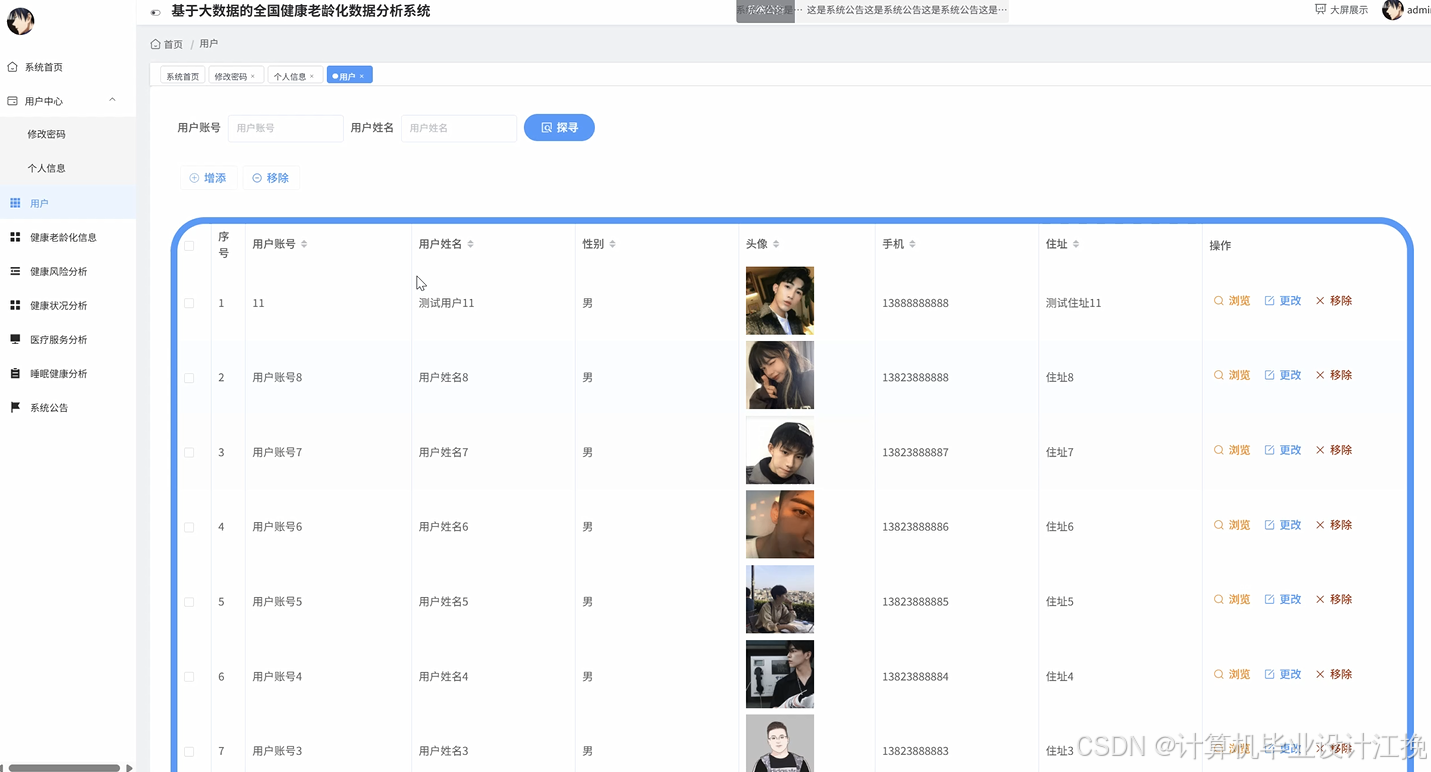
Task: Click 移除 for 用户姓名4 row
Action: point(1334,674)
